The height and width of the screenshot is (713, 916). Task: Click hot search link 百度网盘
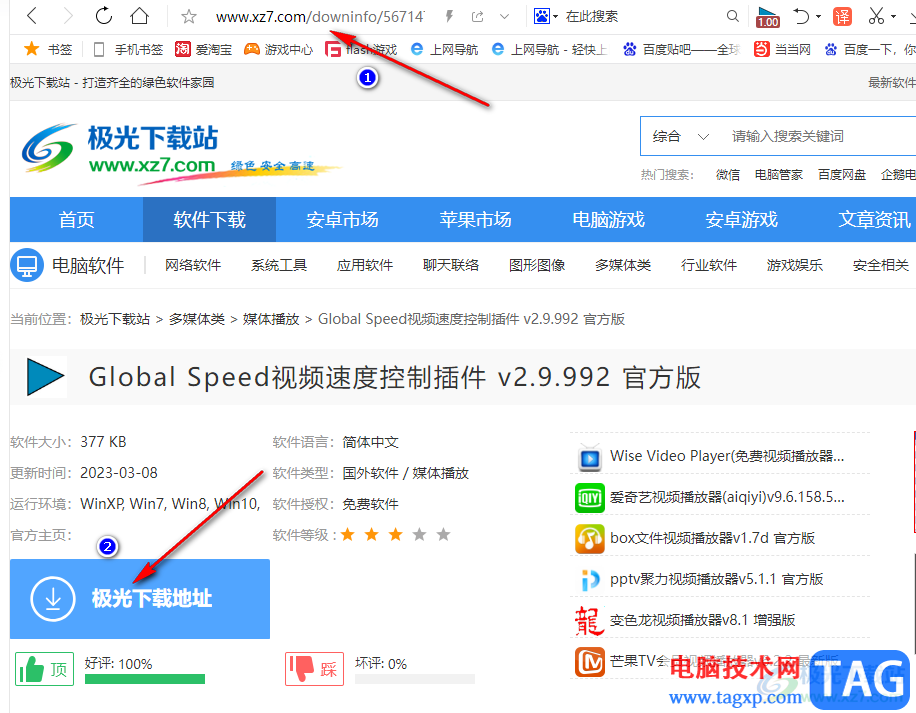click(842, 175)
